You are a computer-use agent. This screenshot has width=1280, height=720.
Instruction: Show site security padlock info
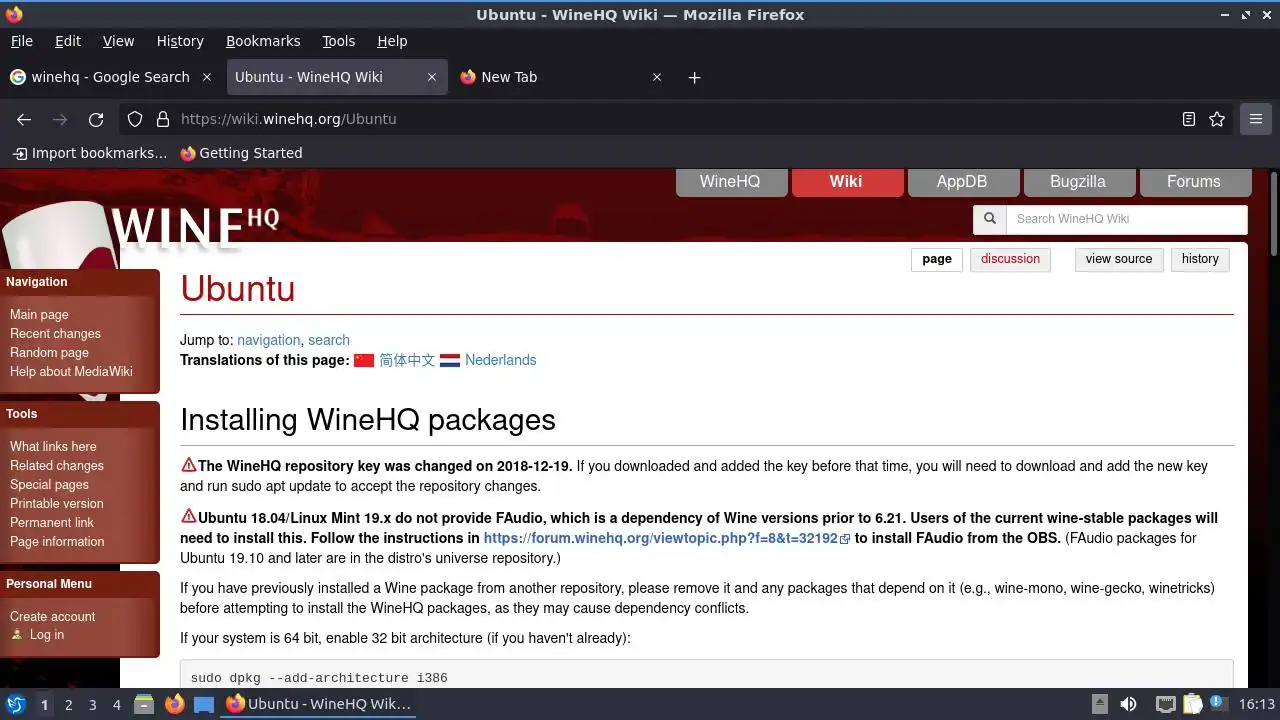[163, 119]
